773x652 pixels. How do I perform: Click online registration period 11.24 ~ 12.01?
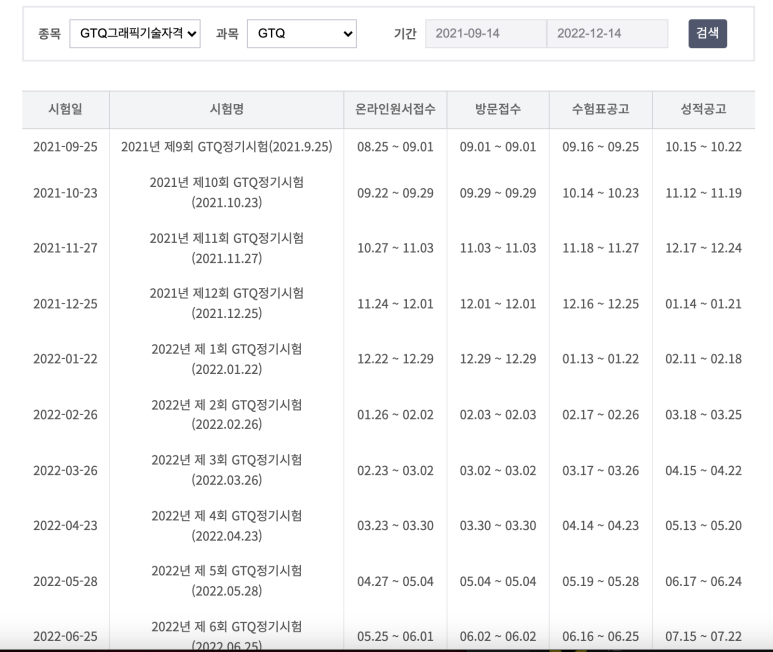point(395,304)
